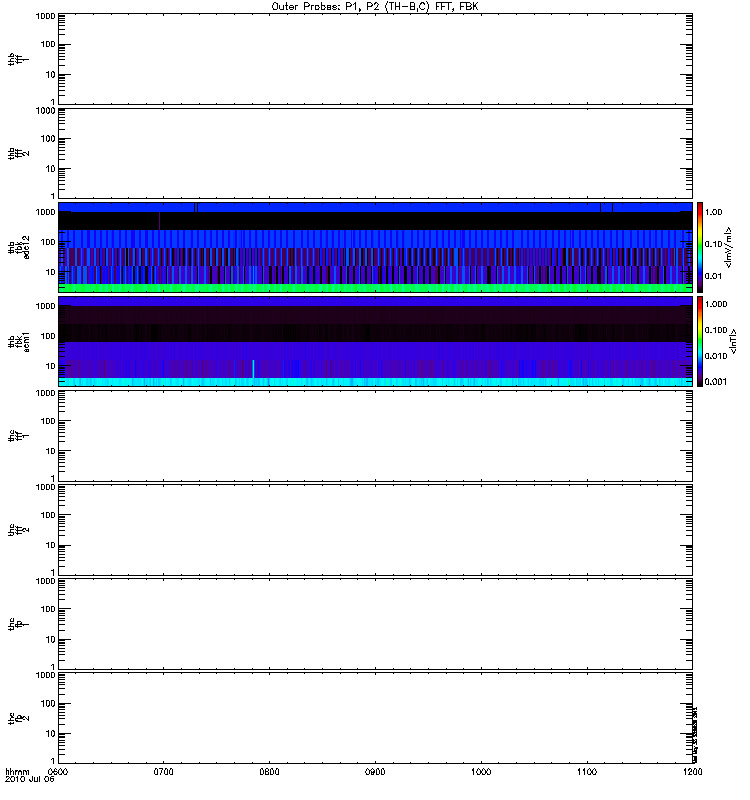Image resolution: width=750 pixels, height=800 pixels.
Task: Click the cyan low-frequency band in scm1 spectrogram
Action: coord(375,382)
